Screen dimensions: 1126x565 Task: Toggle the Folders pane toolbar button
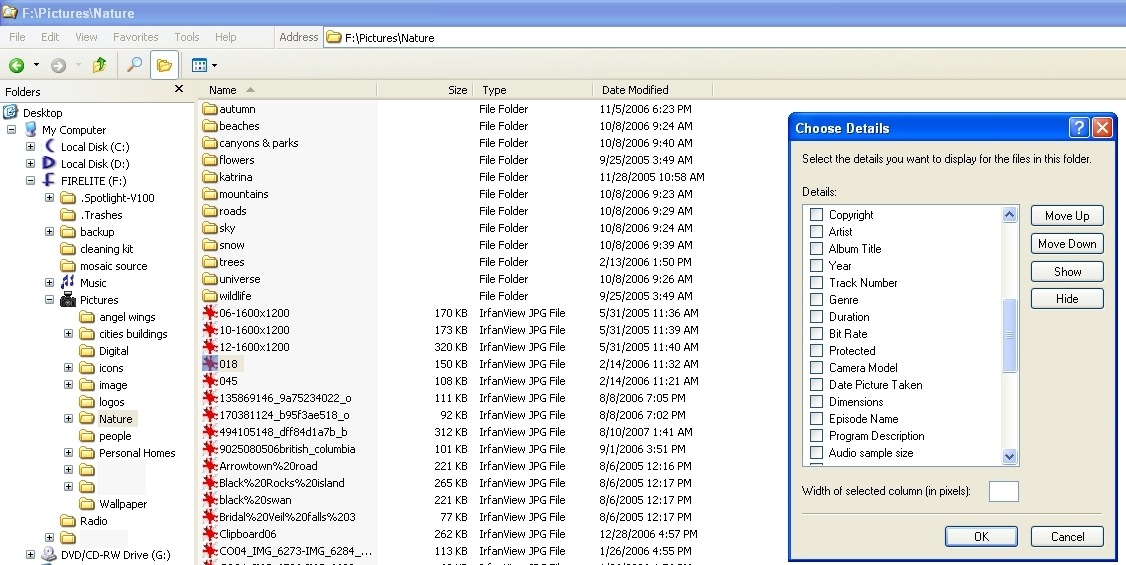click(x=164, y=65)
